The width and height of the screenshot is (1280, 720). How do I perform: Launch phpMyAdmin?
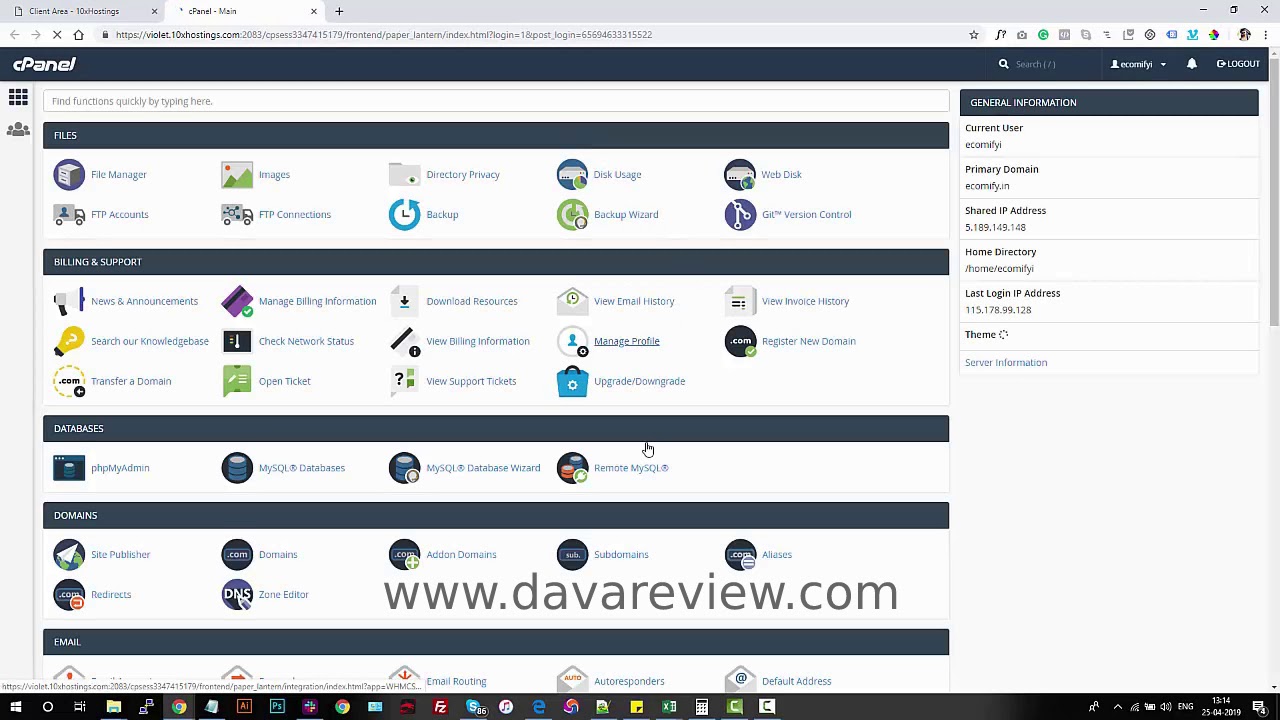pyautogui.click(x=120, y=468)
